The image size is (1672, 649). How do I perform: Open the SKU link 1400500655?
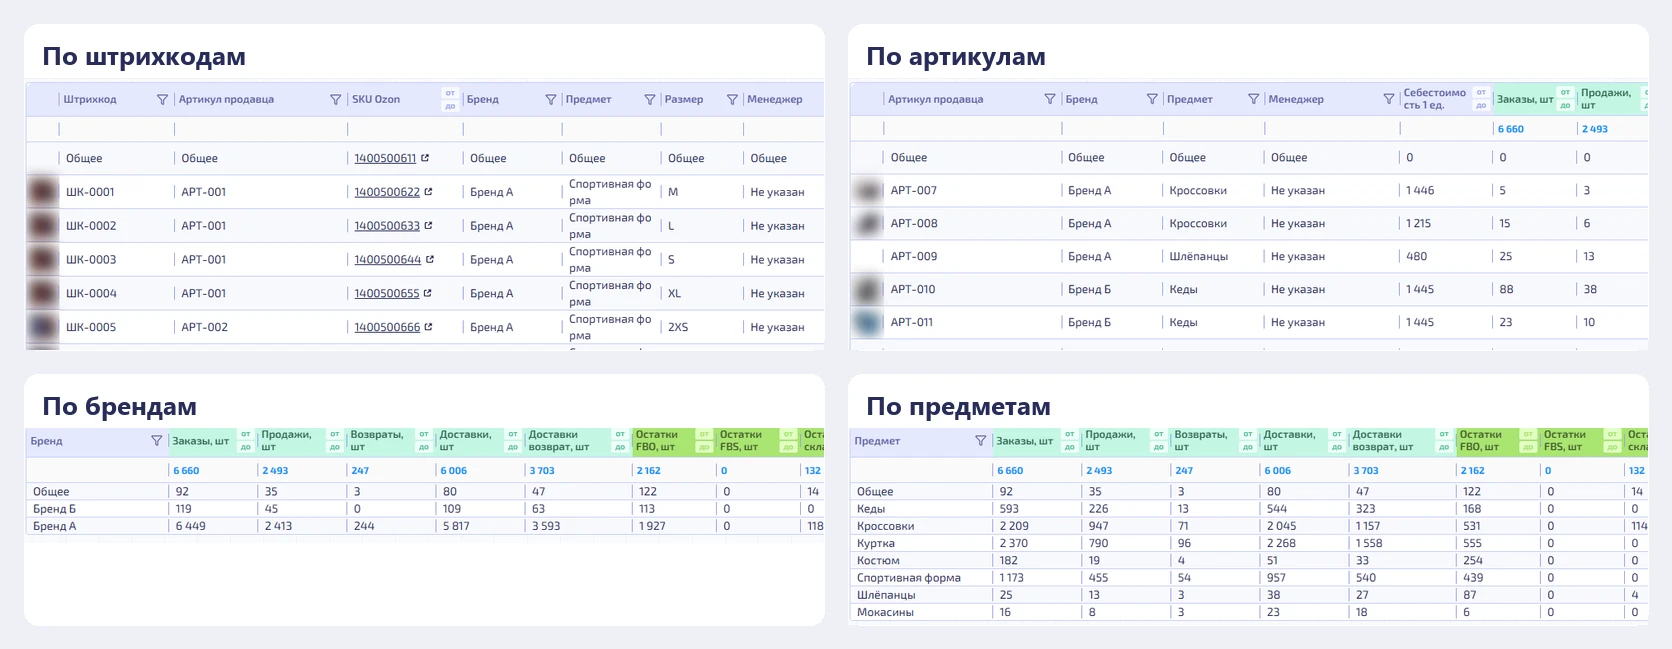click(387, 294)
